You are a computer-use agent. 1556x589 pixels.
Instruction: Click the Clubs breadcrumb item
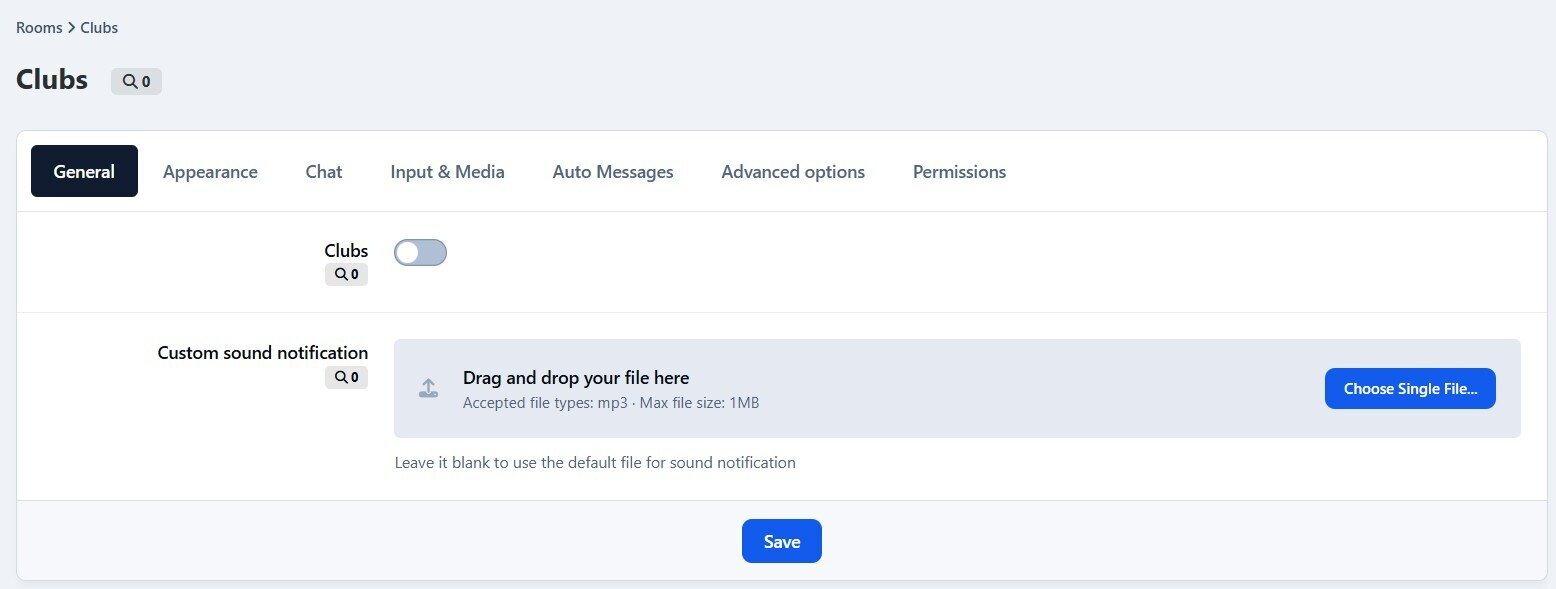99,28
